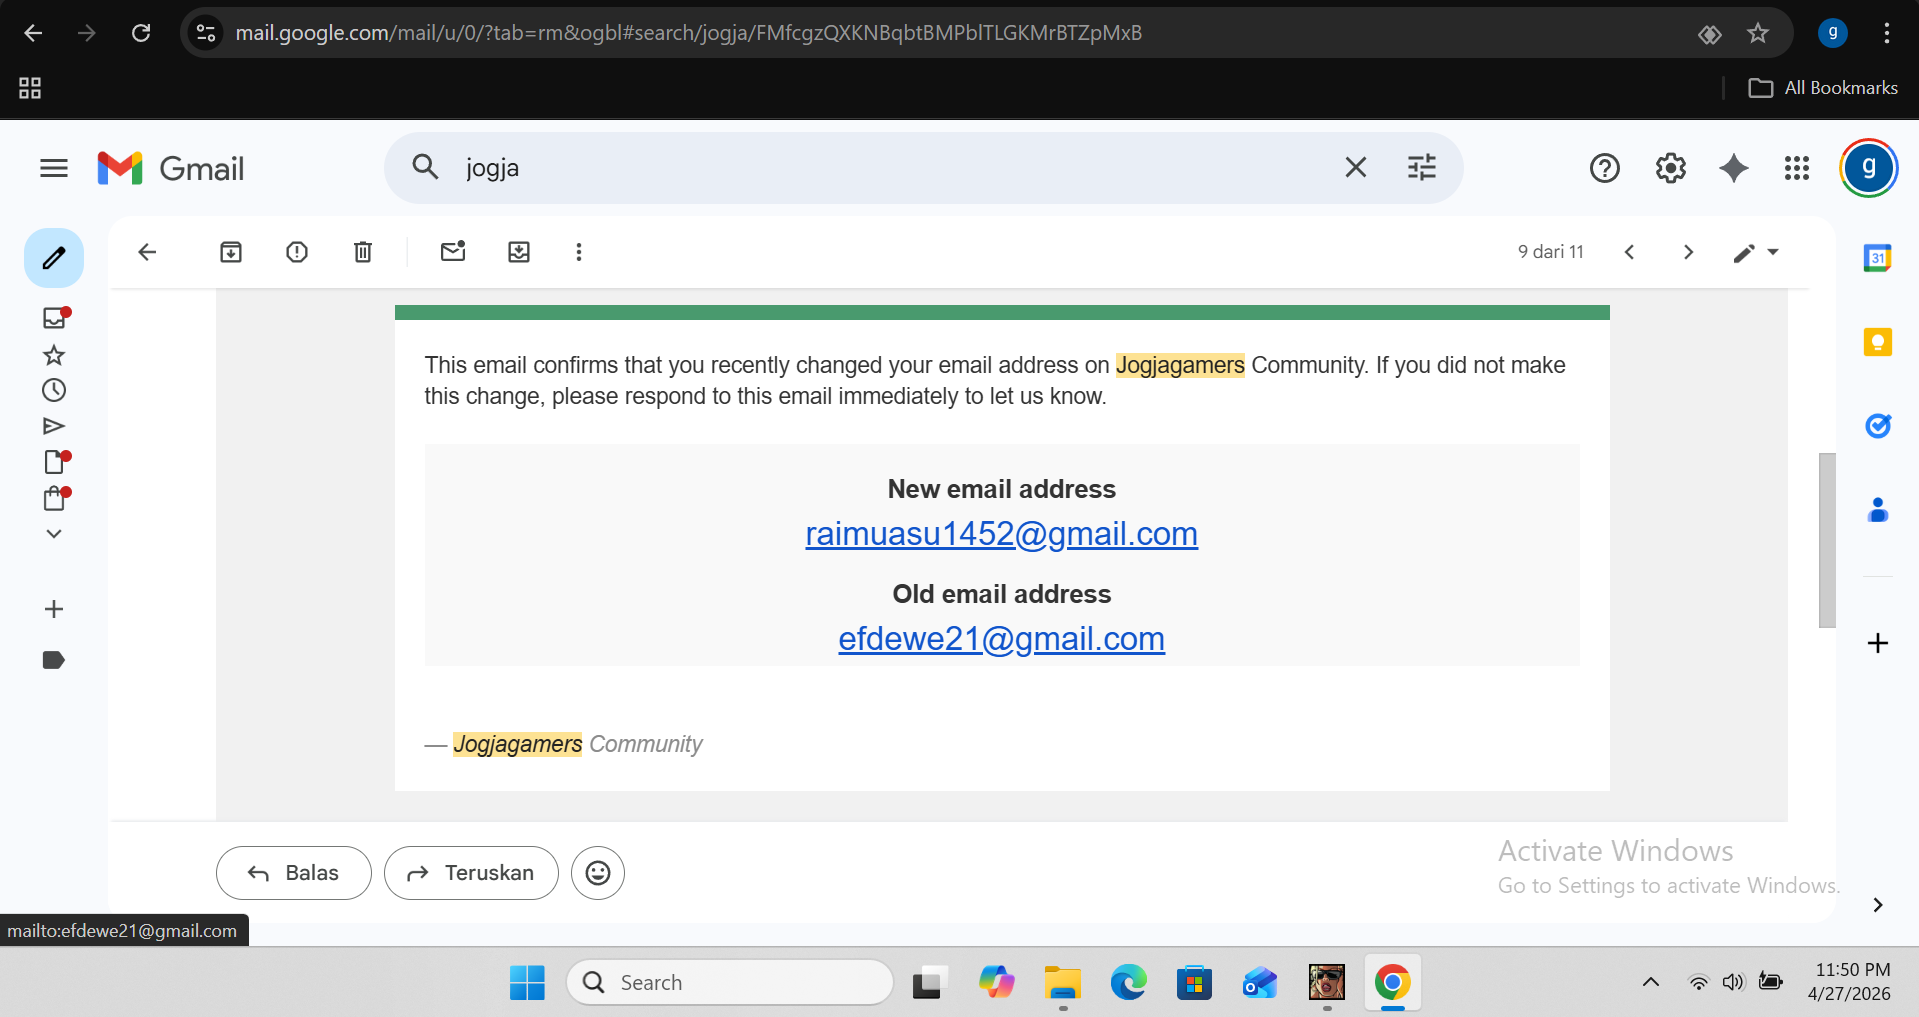Open All Bookmarks folder
This screenshot has width=1919, height=1017.
pos(1823,88)
